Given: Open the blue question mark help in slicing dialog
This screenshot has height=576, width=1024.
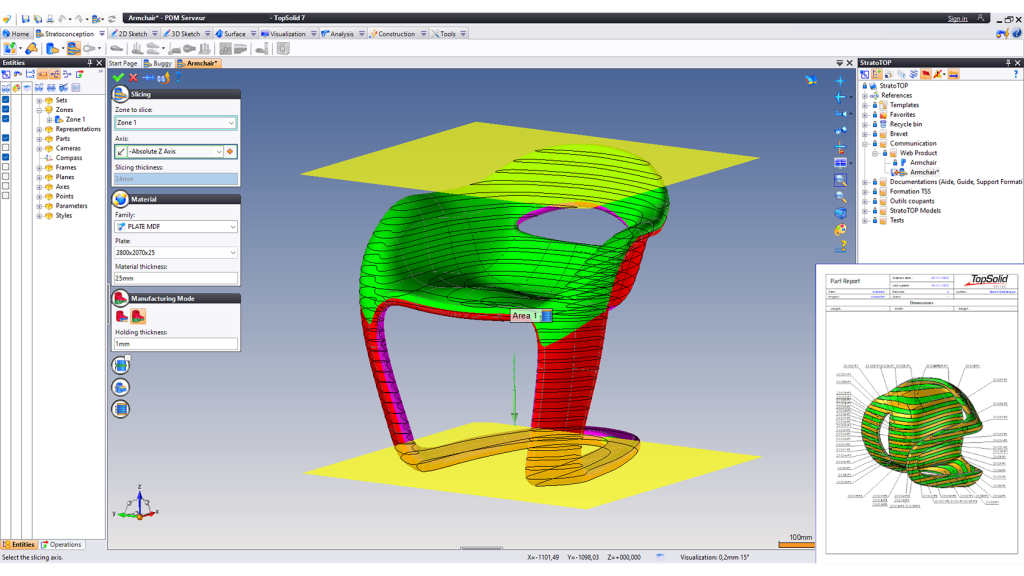Looking at the screenshot, I should [178, 78].
